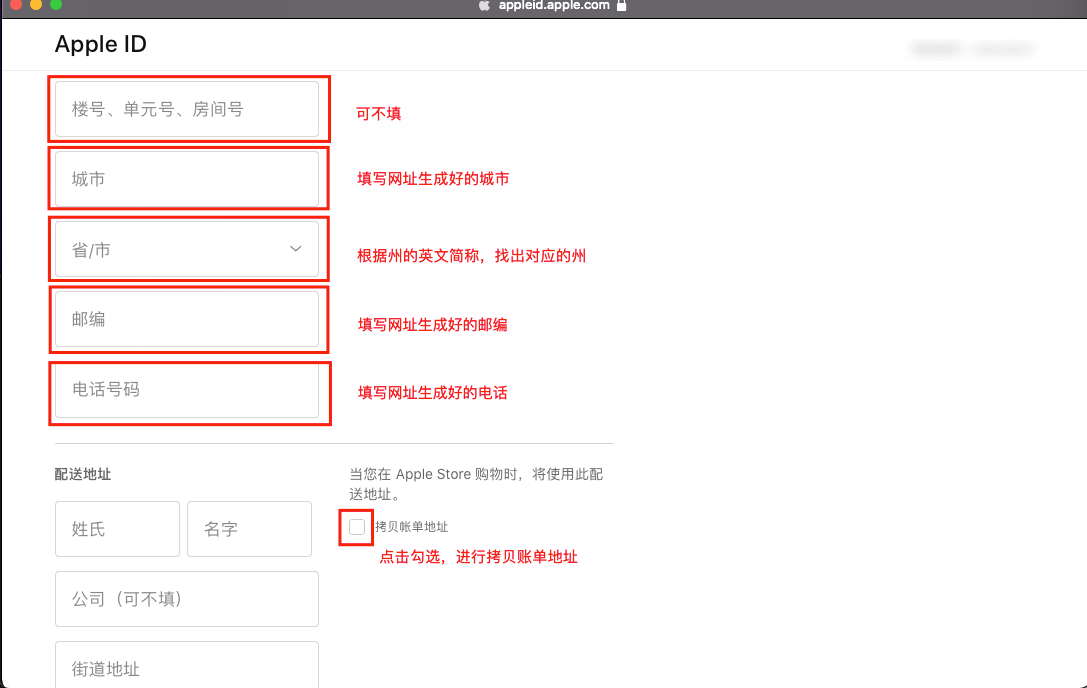The image size is (1087, 688).
Task: Select the 电话号码 input field
Action: 188,392
